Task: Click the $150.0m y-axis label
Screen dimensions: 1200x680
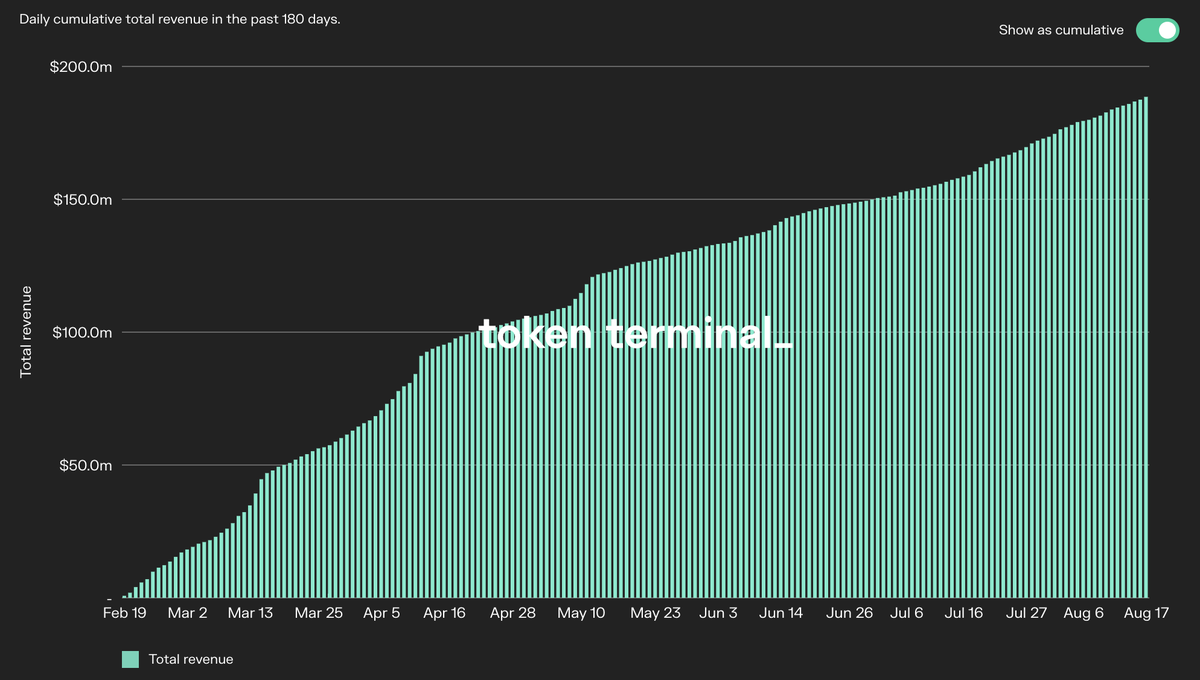Action: click(84, 200)
